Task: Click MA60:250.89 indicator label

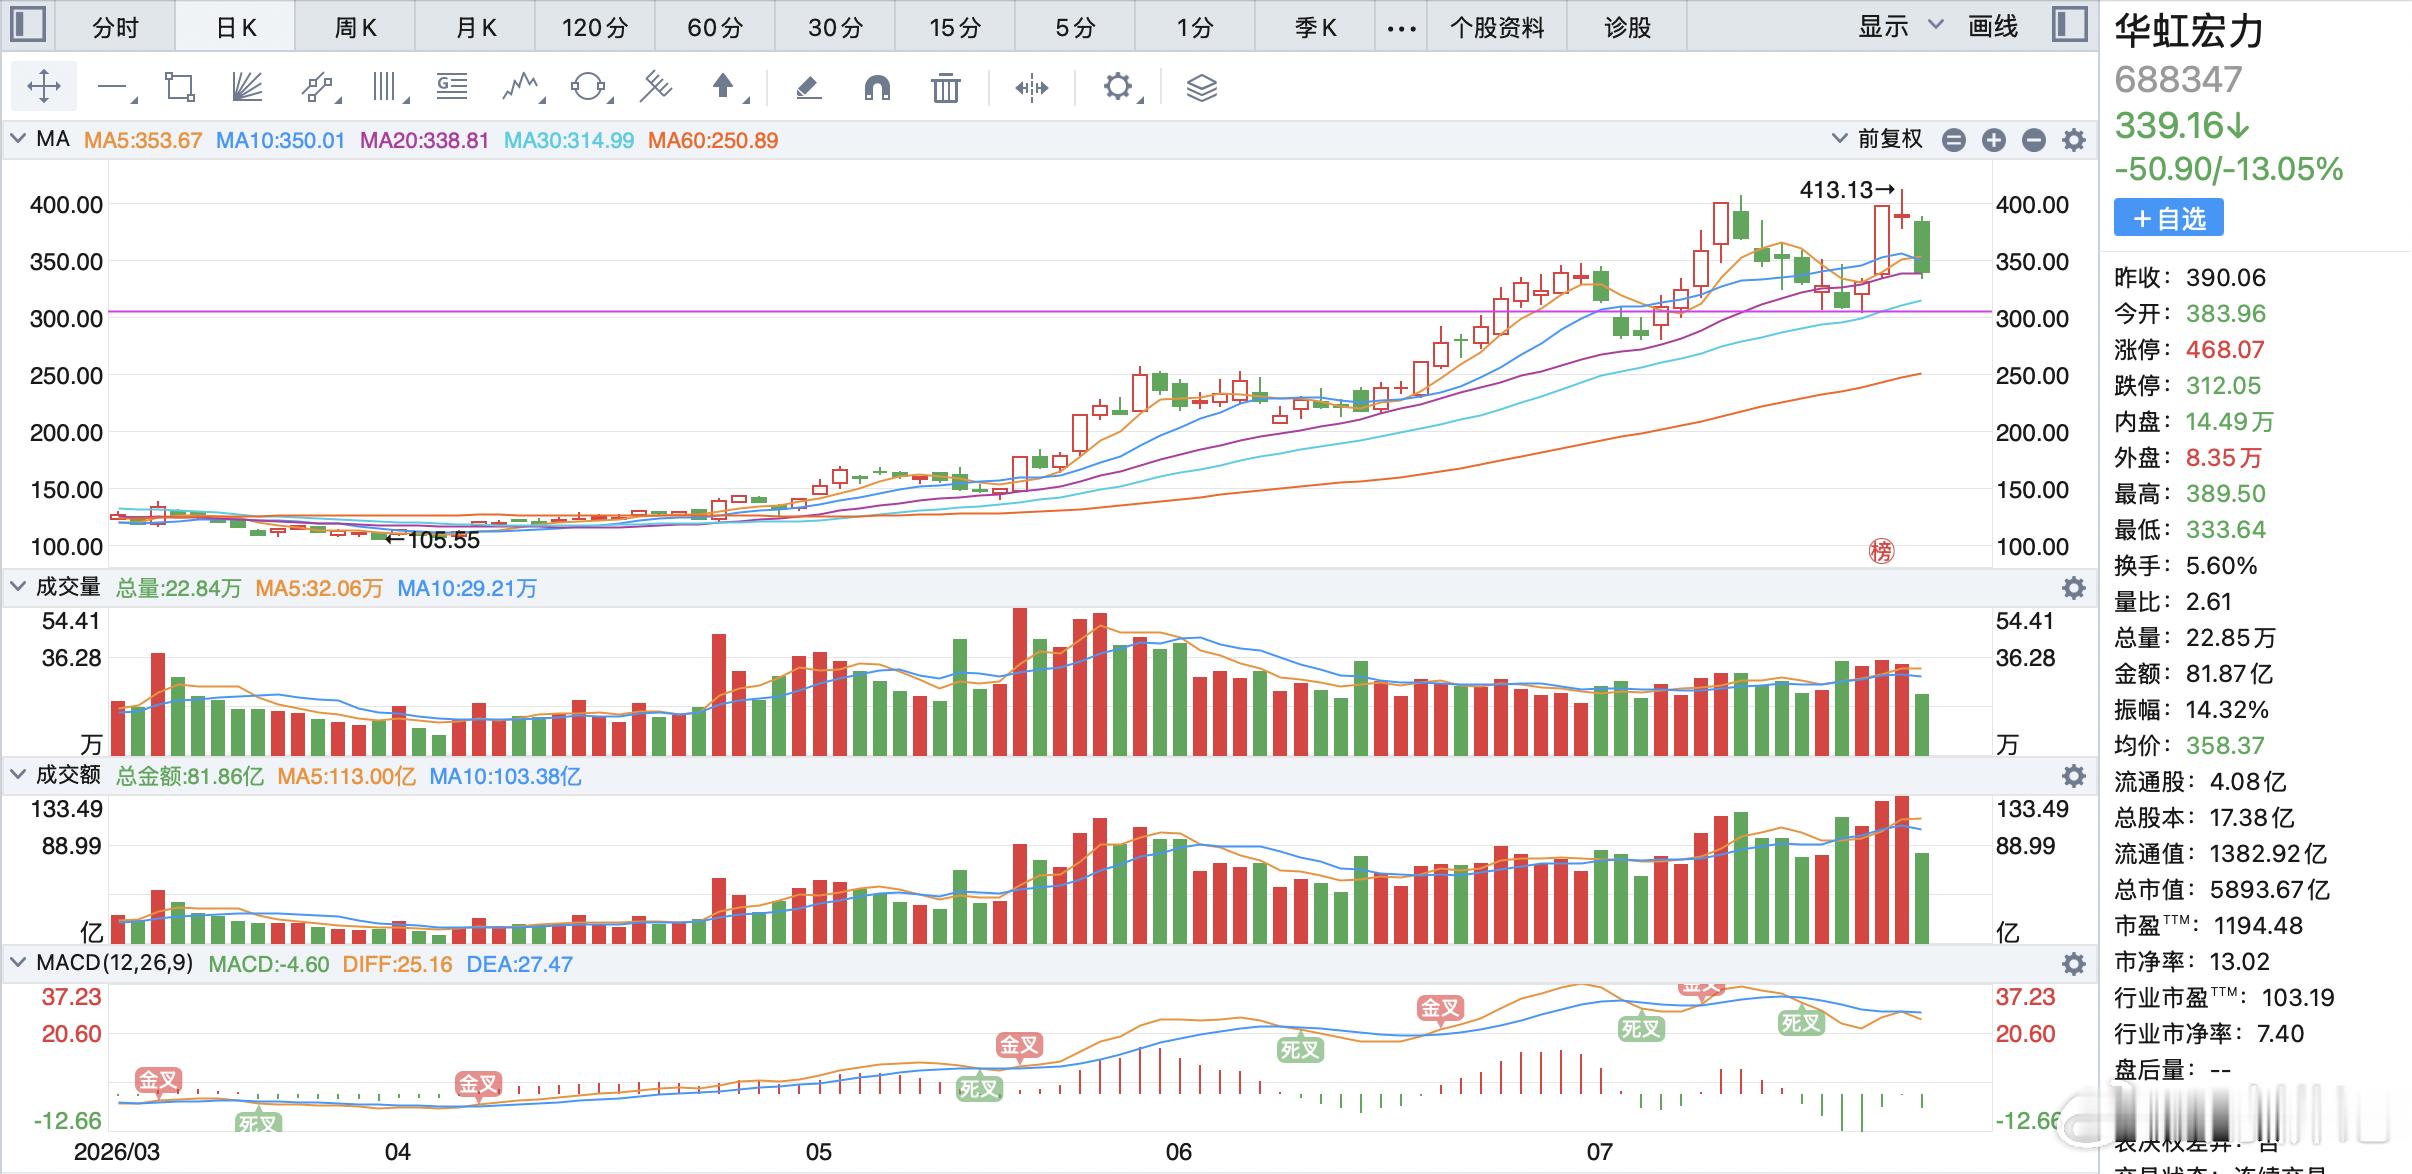Action: click(713, 140)
